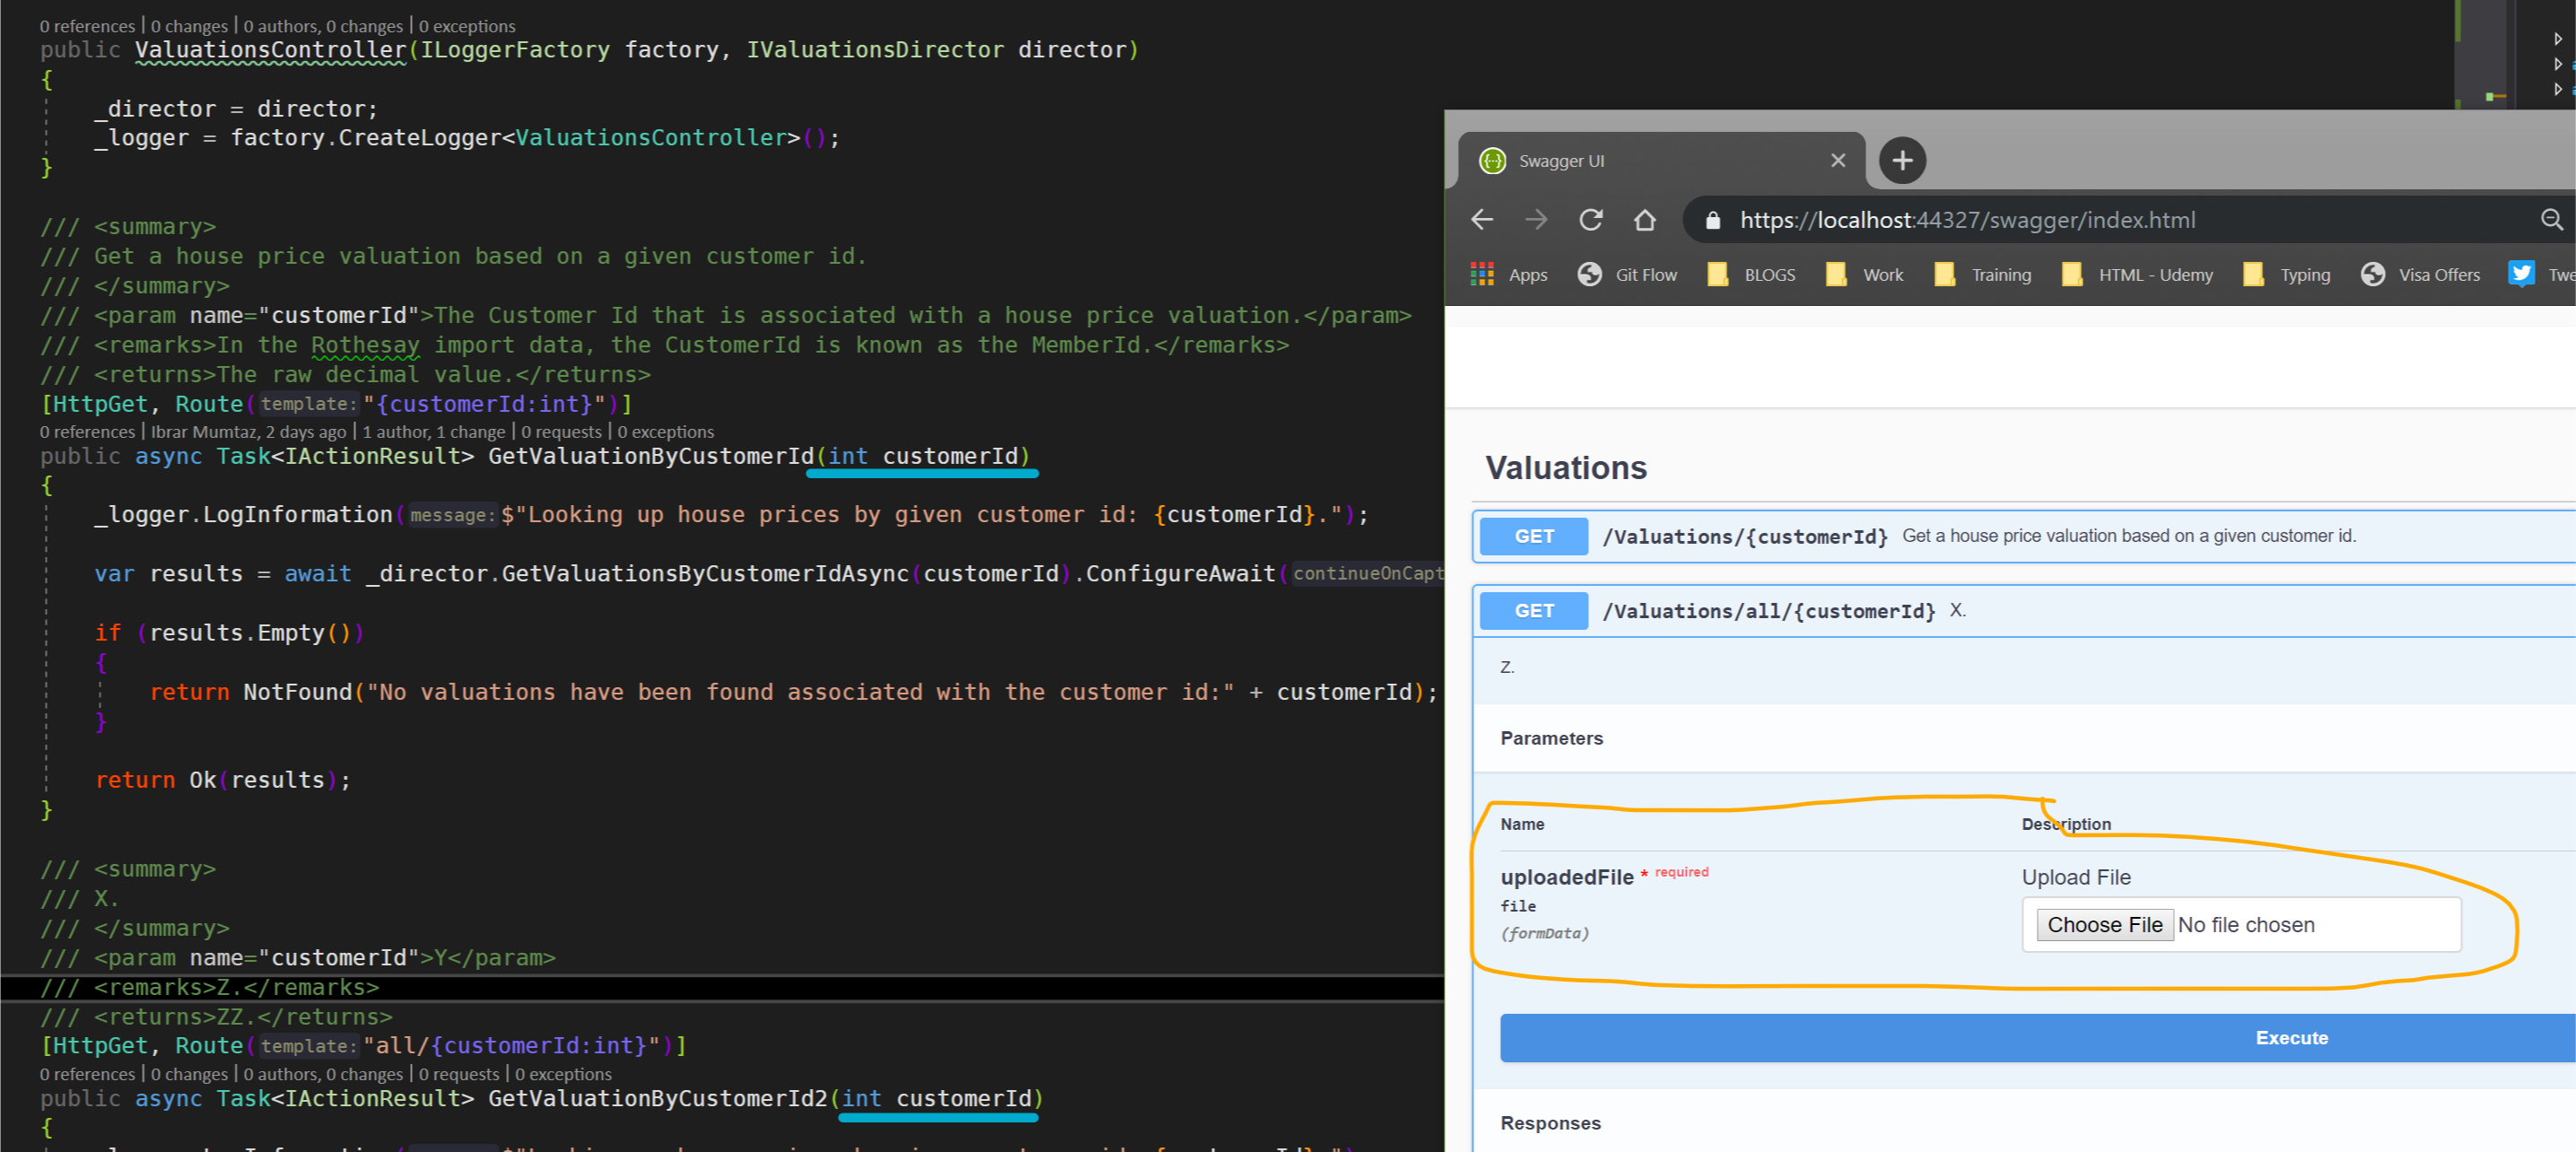Click the '0 references' CodeLens above GetValuationByCustomerId

point(86,431)
